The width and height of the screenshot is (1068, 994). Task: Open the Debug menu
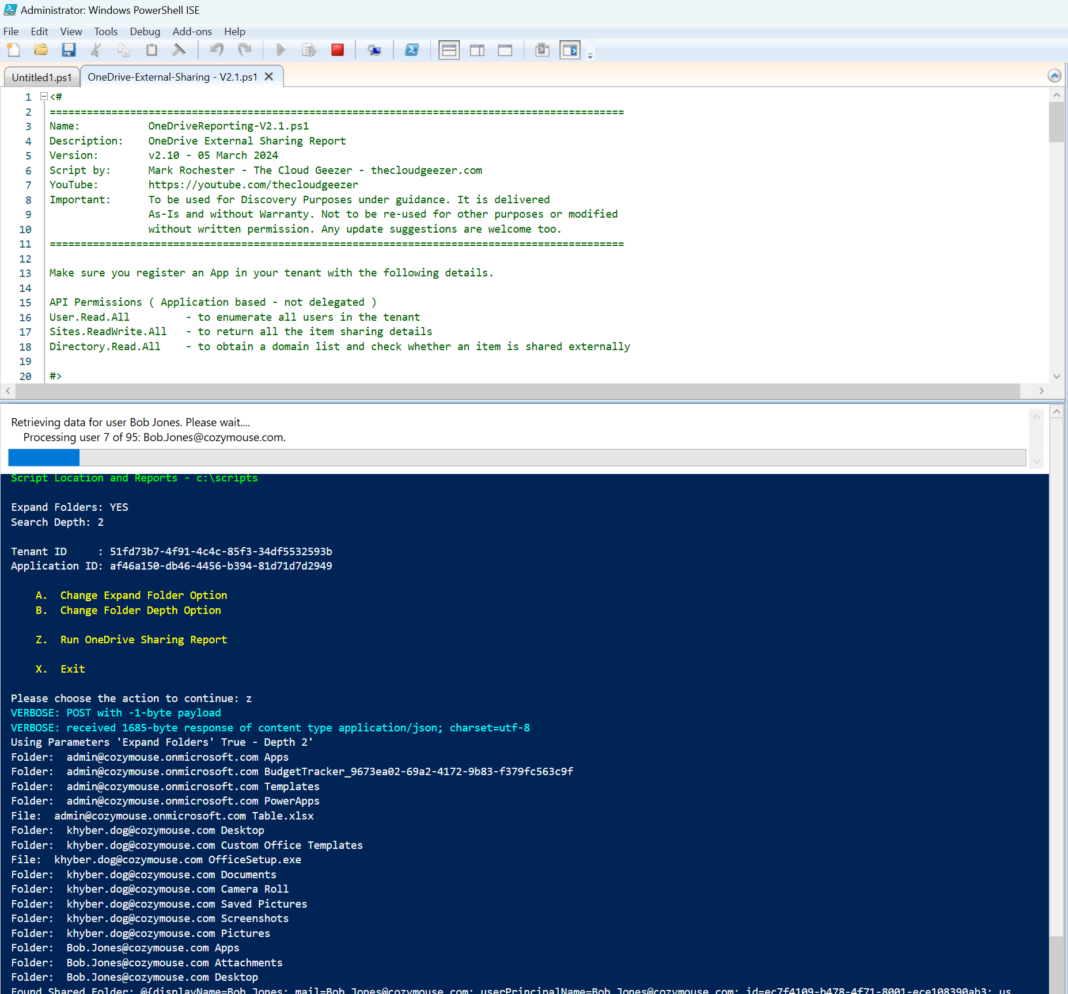click(x=145, y=31)
